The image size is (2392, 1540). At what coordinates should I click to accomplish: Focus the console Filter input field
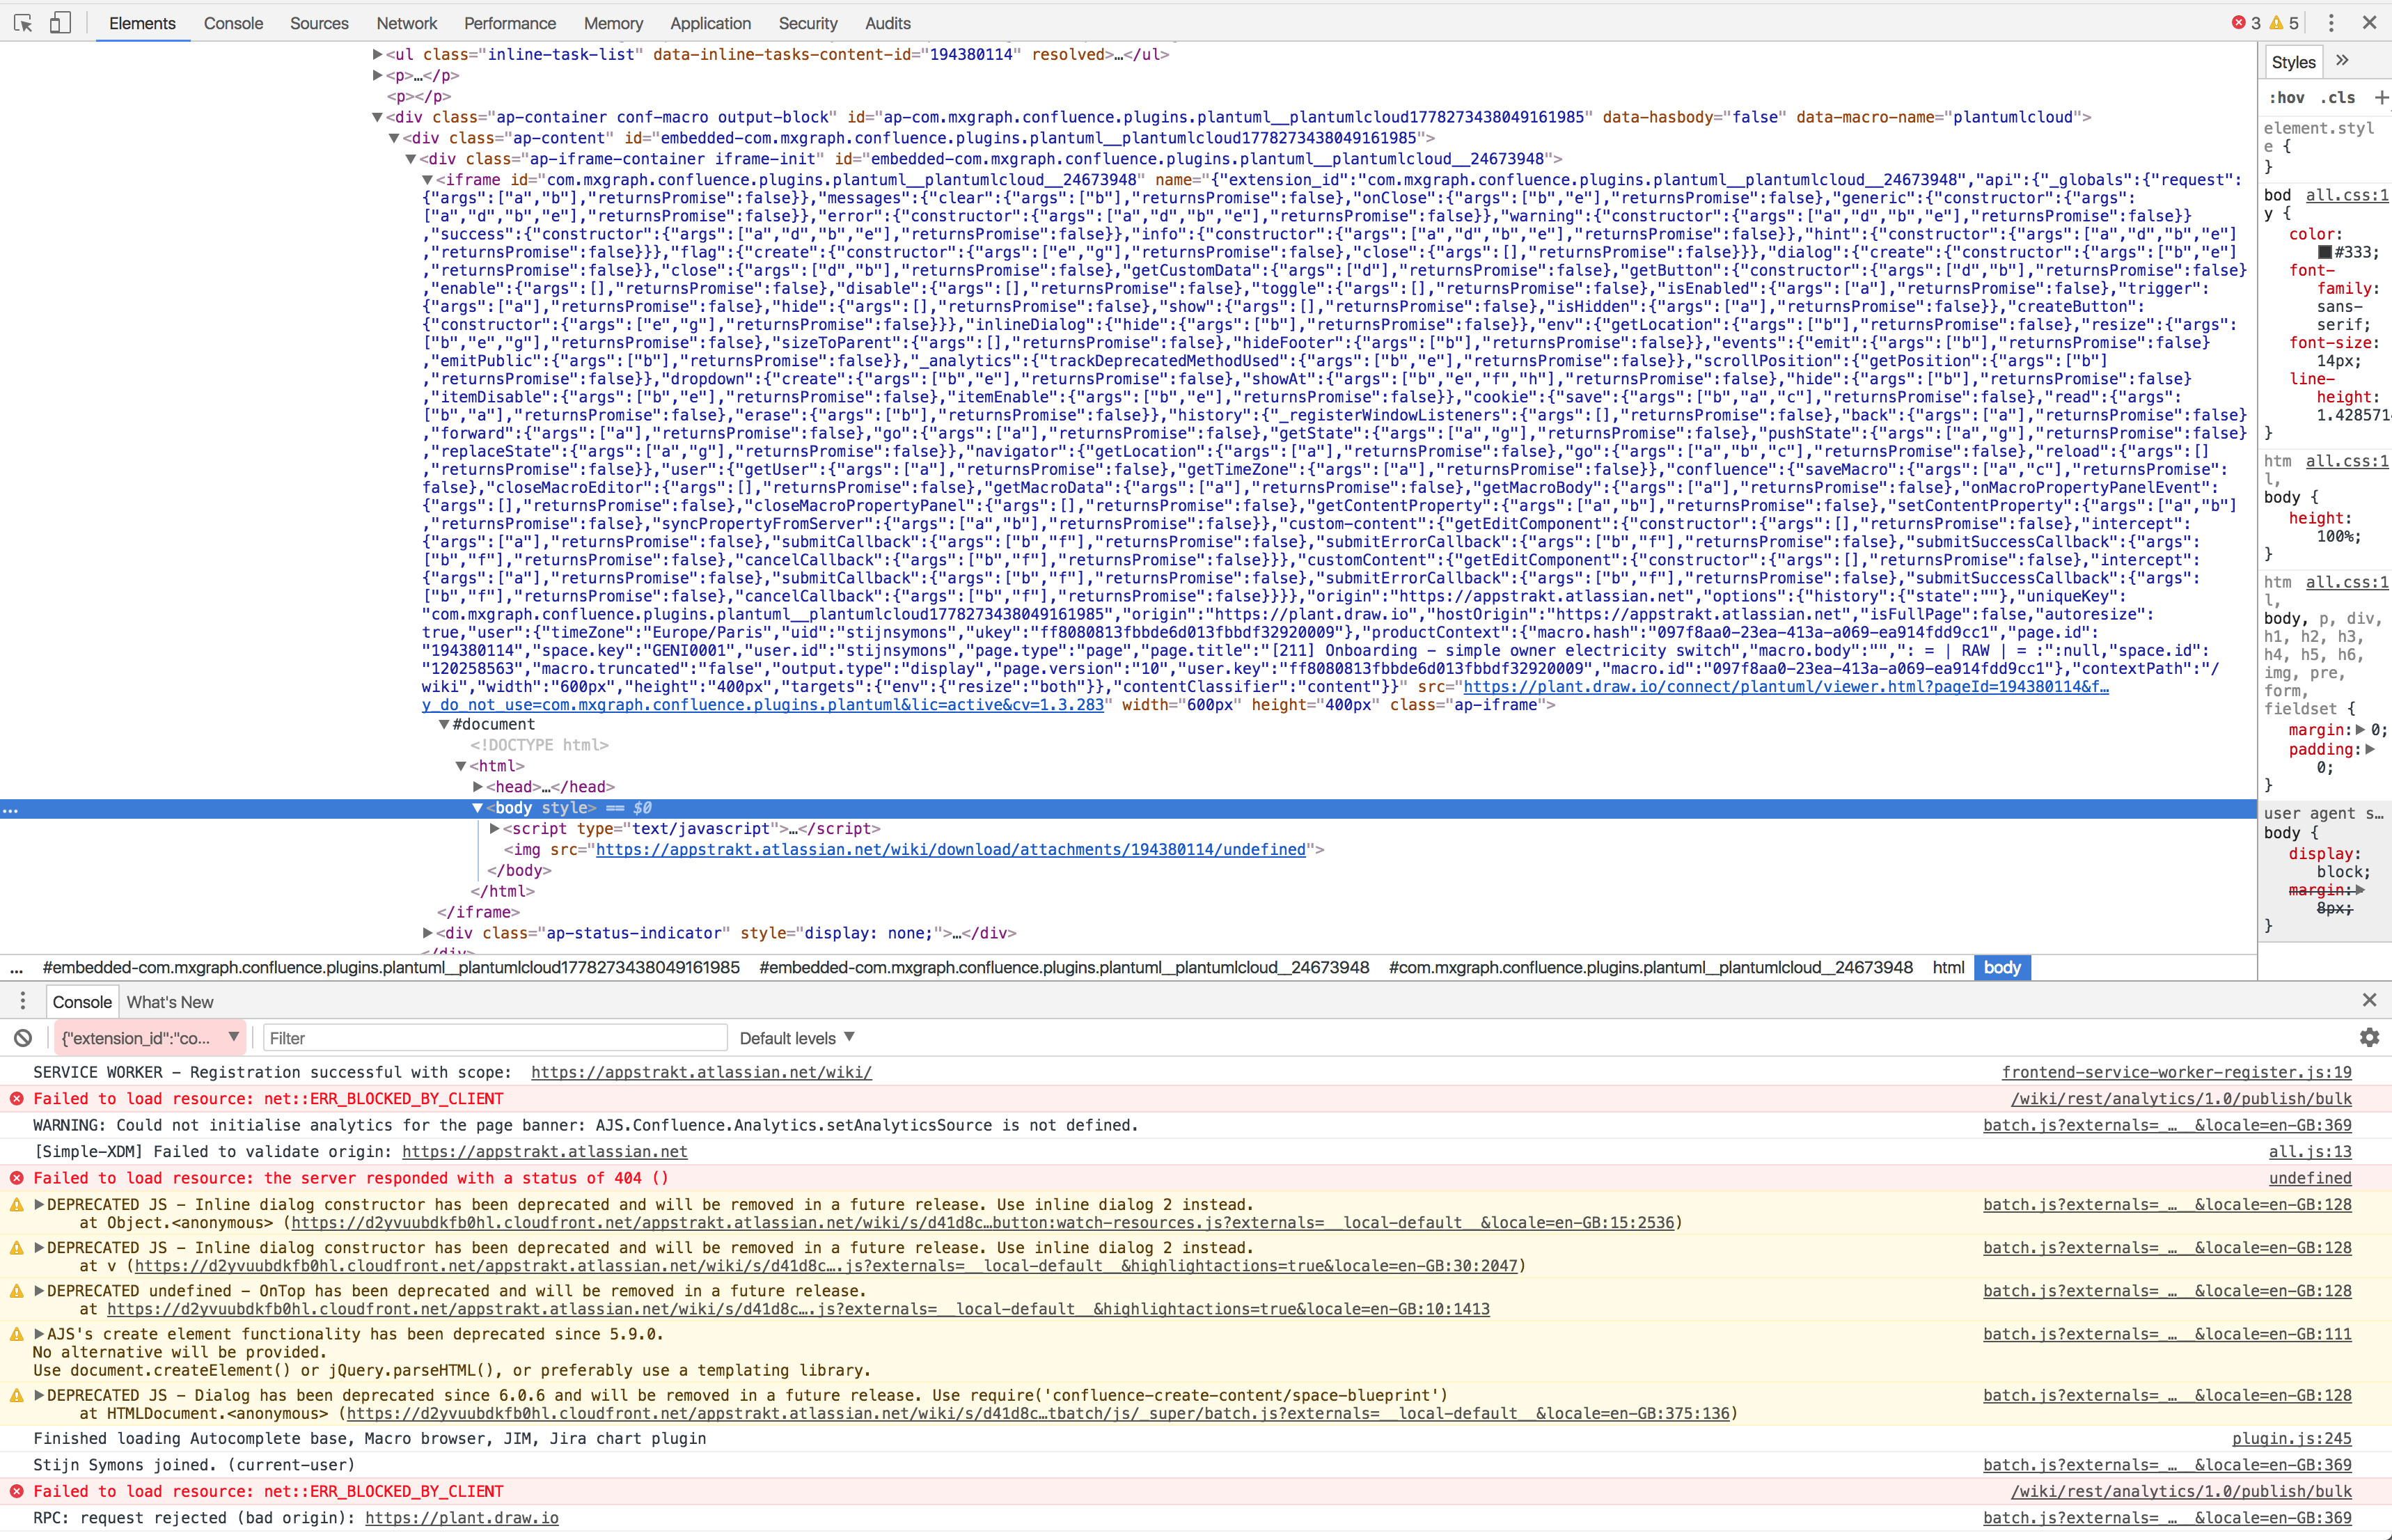(x=495, y=1038)
